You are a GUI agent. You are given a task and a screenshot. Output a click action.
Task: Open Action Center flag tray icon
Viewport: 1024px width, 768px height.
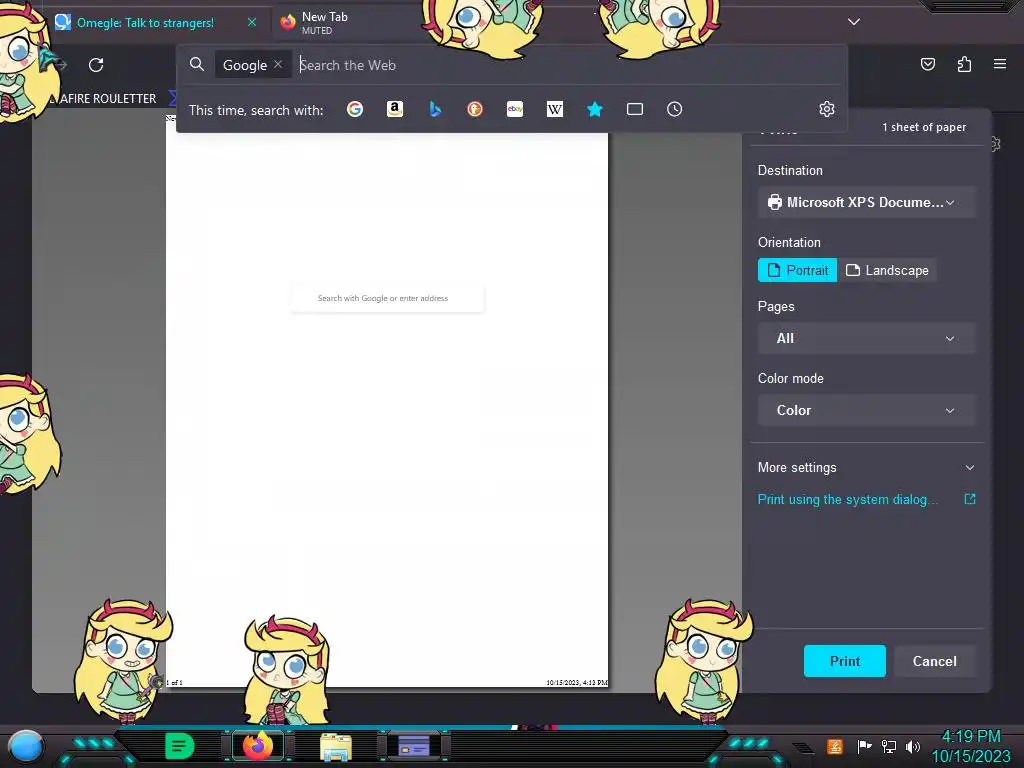(x=864, y=746)
